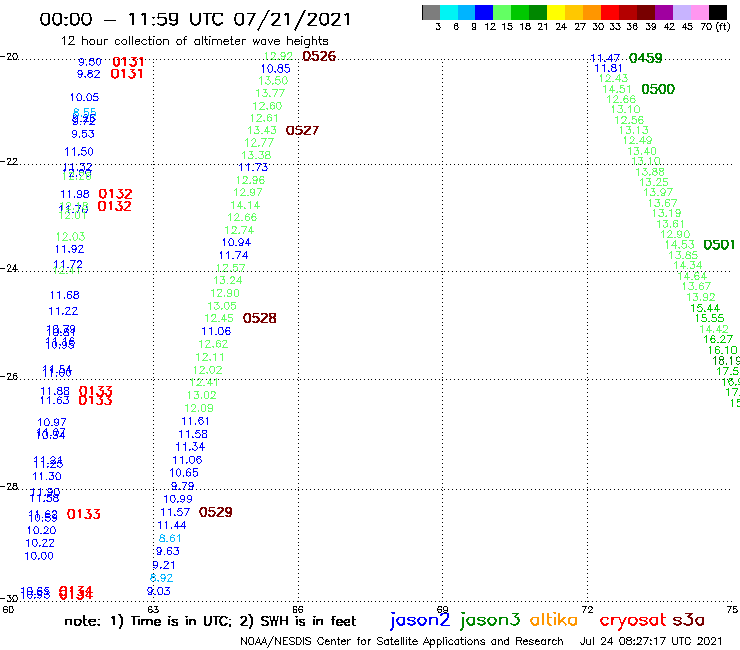Click the lavender swatch in the color scale
This screenshot has width=740, height=650.
click(x=681, y=12)
